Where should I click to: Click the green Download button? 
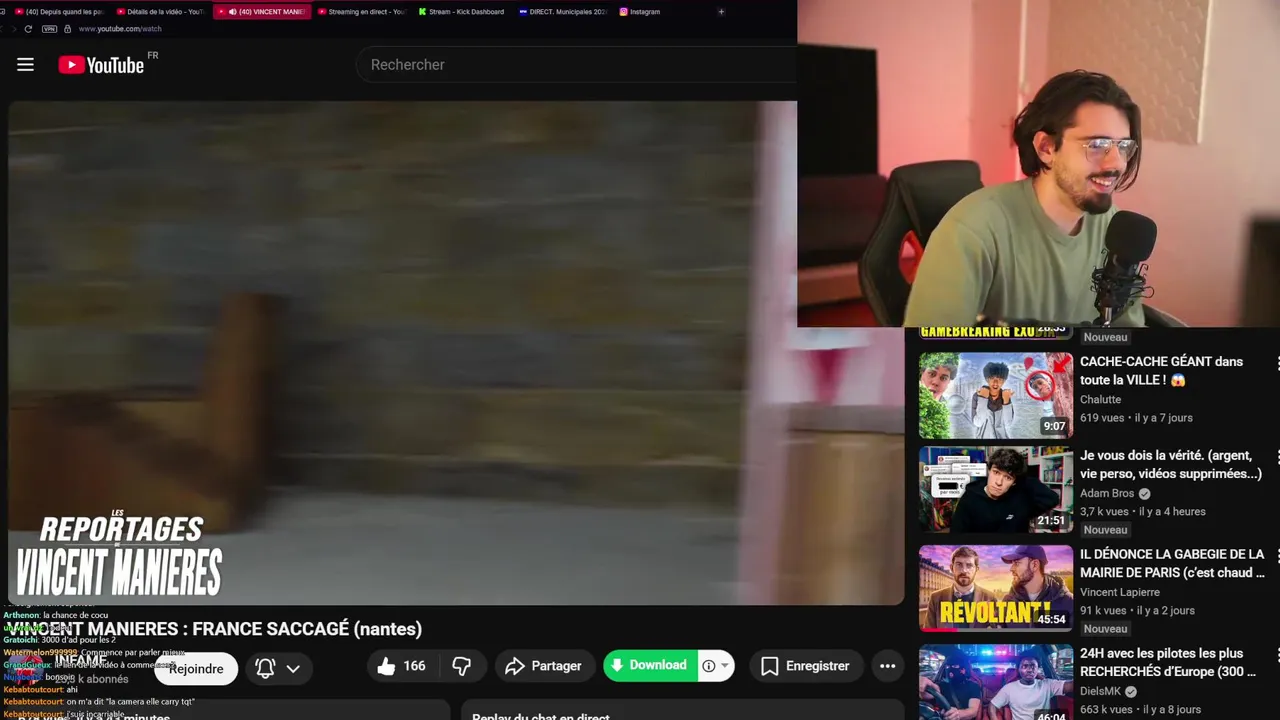[x=649, y=666]
